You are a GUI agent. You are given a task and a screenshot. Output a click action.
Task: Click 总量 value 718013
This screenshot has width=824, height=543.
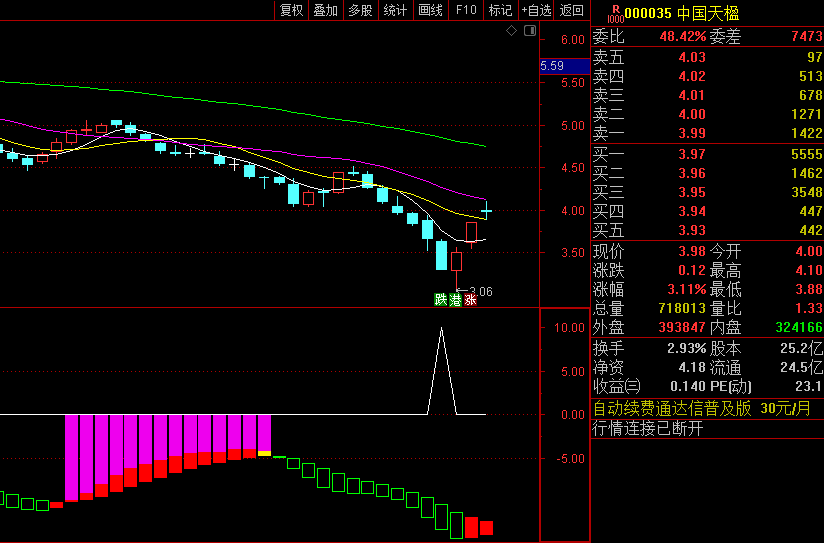682,308
